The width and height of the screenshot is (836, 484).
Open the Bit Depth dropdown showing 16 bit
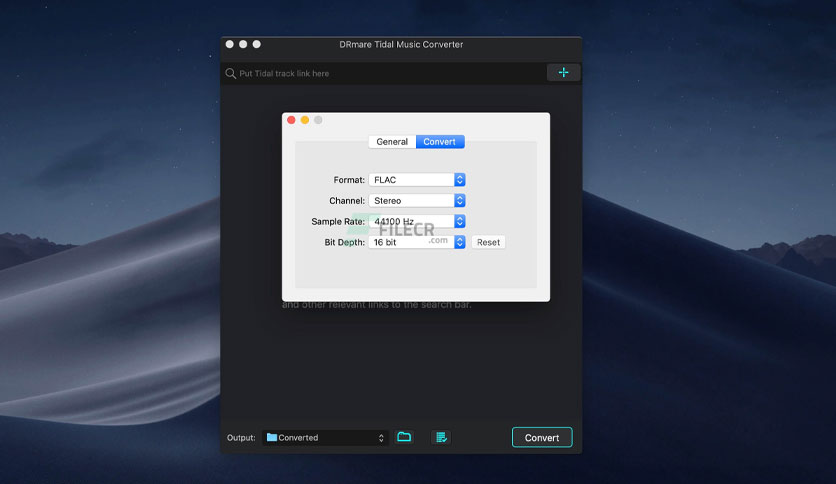(x=417, y=242)
